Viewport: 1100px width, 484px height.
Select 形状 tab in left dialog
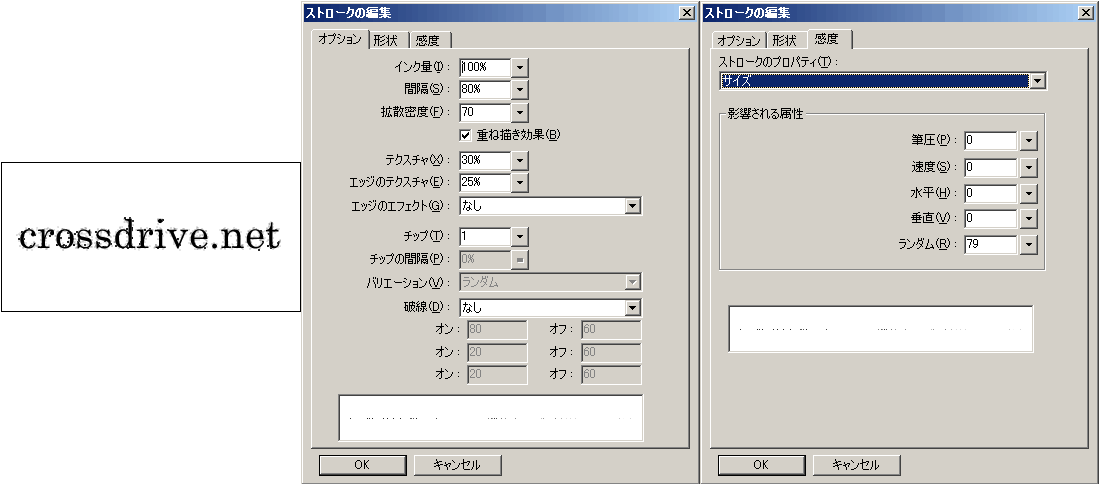coord(386,40)
